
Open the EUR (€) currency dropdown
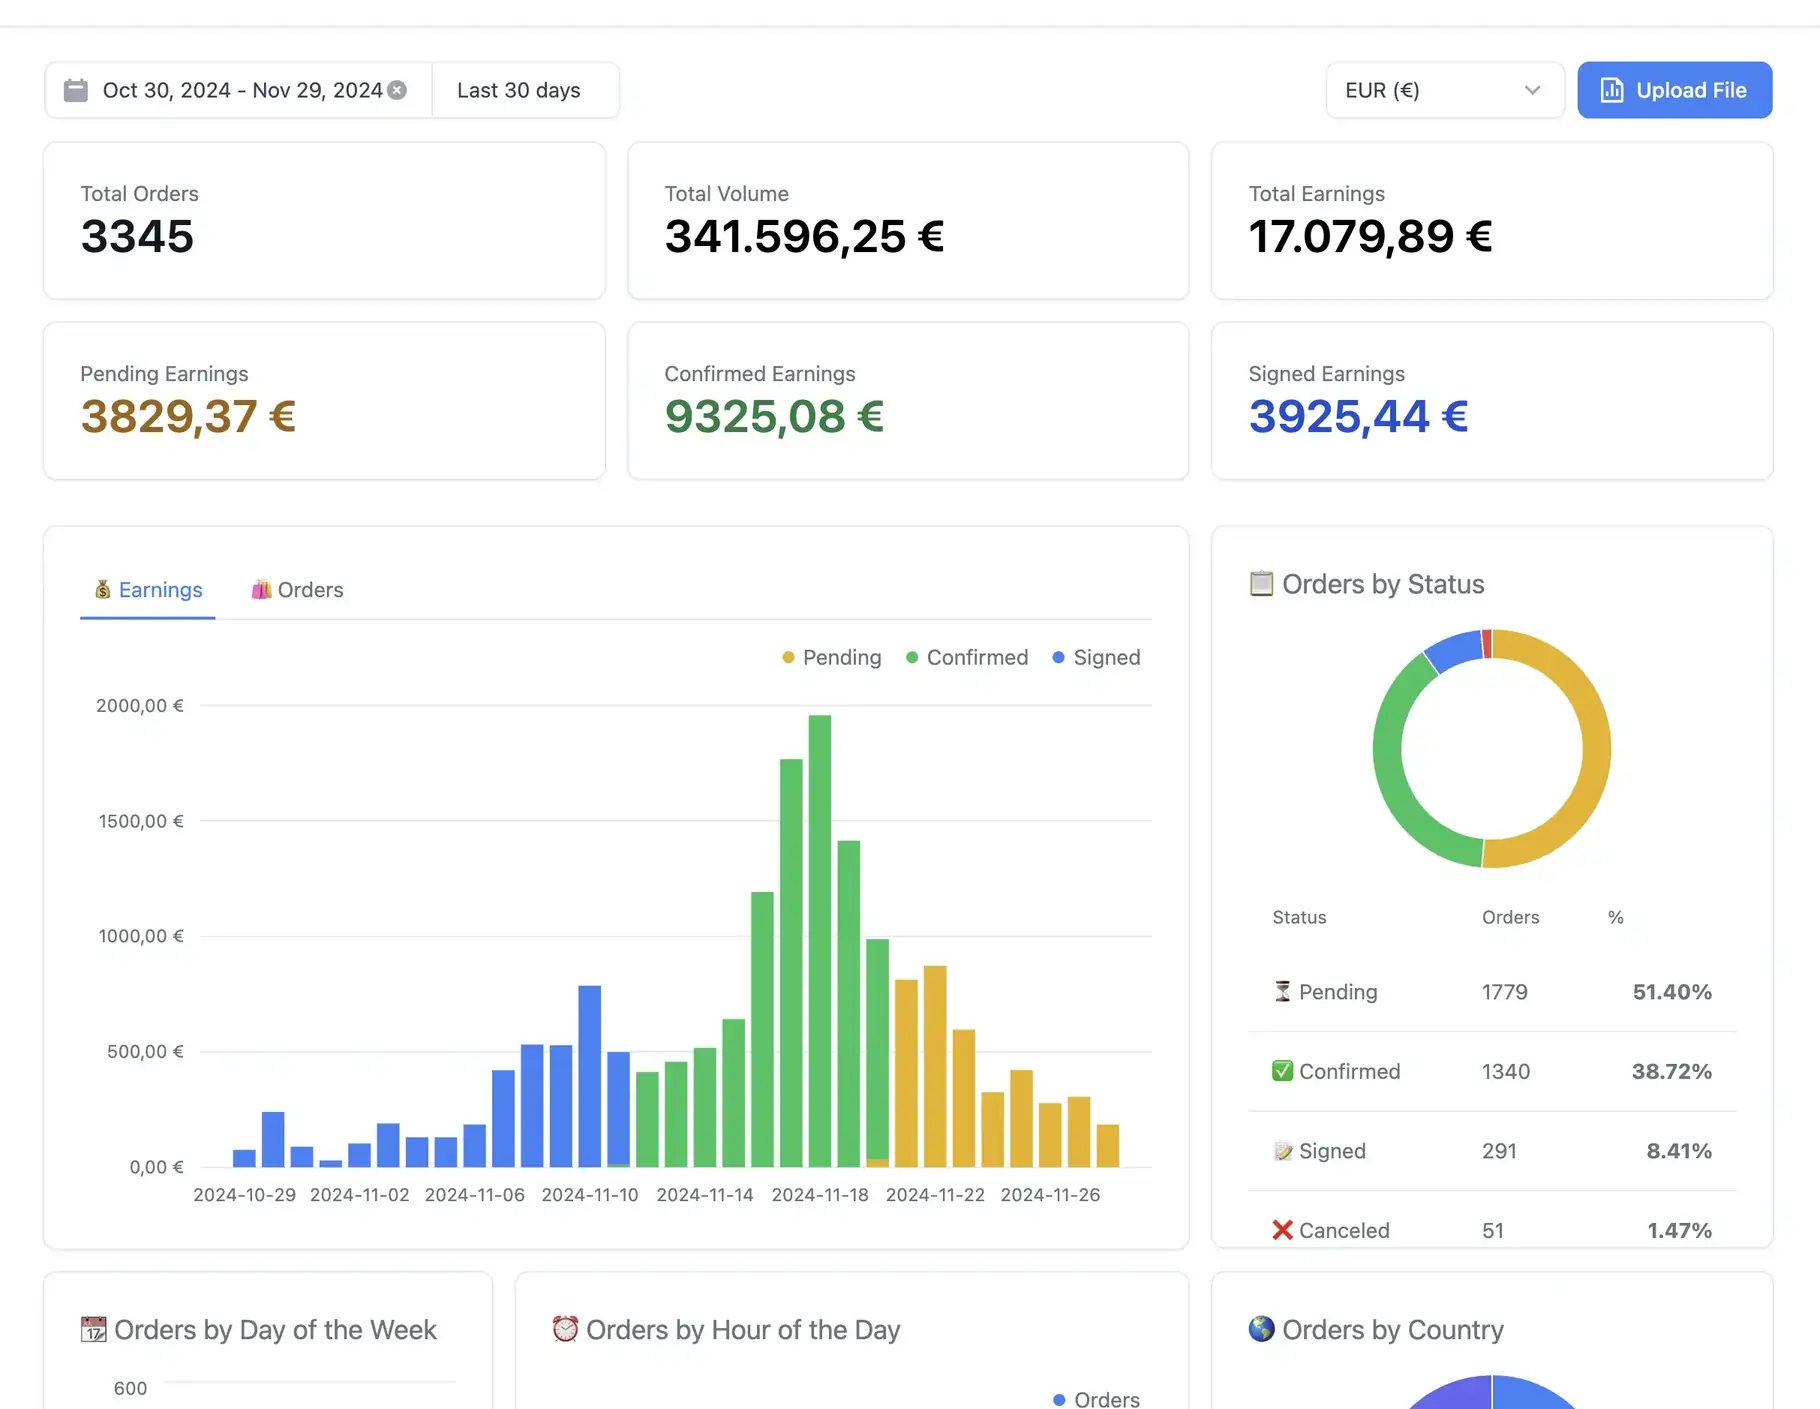(x=1445, y=90)
